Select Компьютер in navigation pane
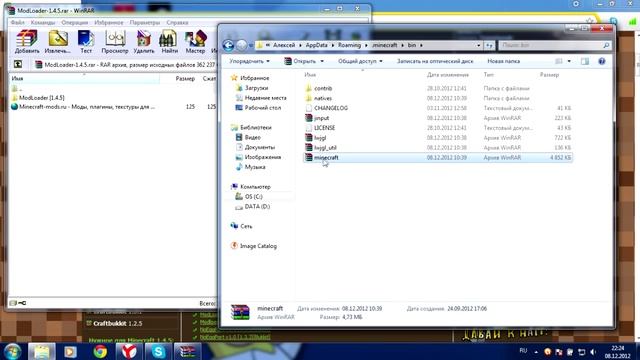 tap(251, 187)
